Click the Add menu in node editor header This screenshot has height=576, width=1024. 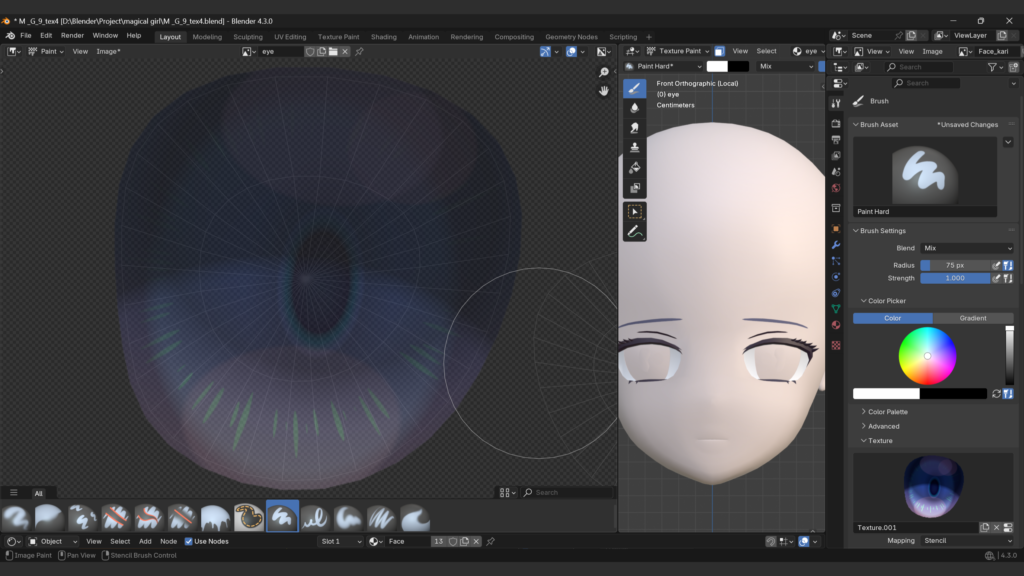coord(145,541)
